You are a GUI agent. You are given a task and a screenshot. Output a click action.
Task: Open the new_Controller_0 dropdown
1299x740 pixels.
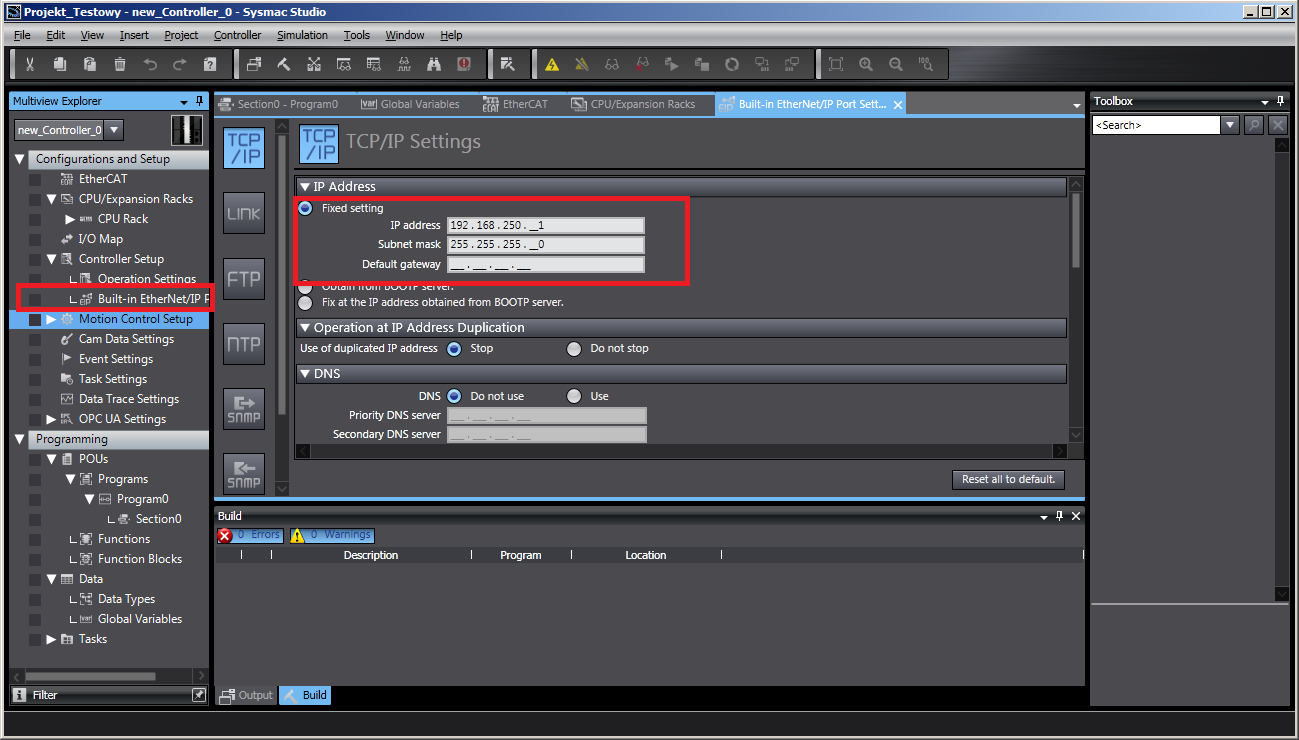pyautogui.click(x=114, y=130)
